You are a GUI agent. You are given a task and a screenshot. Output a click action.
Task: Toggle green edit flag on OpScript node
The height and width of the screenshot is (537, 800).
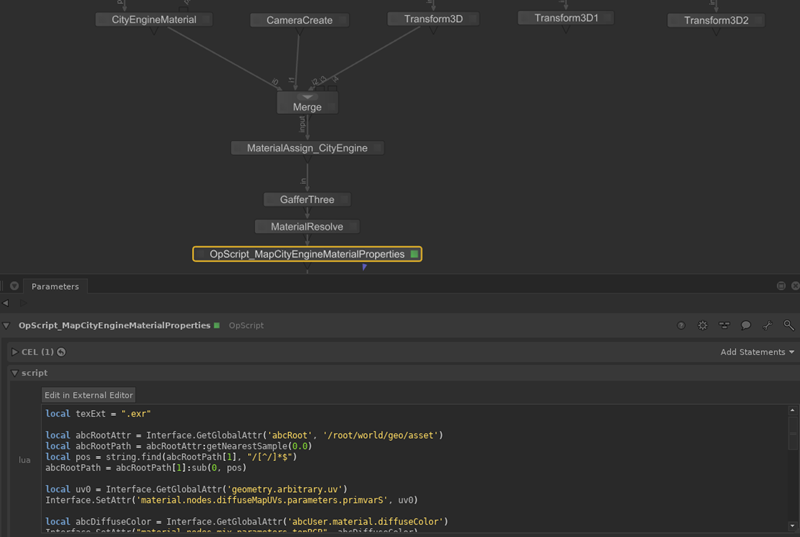pos(414,255)
